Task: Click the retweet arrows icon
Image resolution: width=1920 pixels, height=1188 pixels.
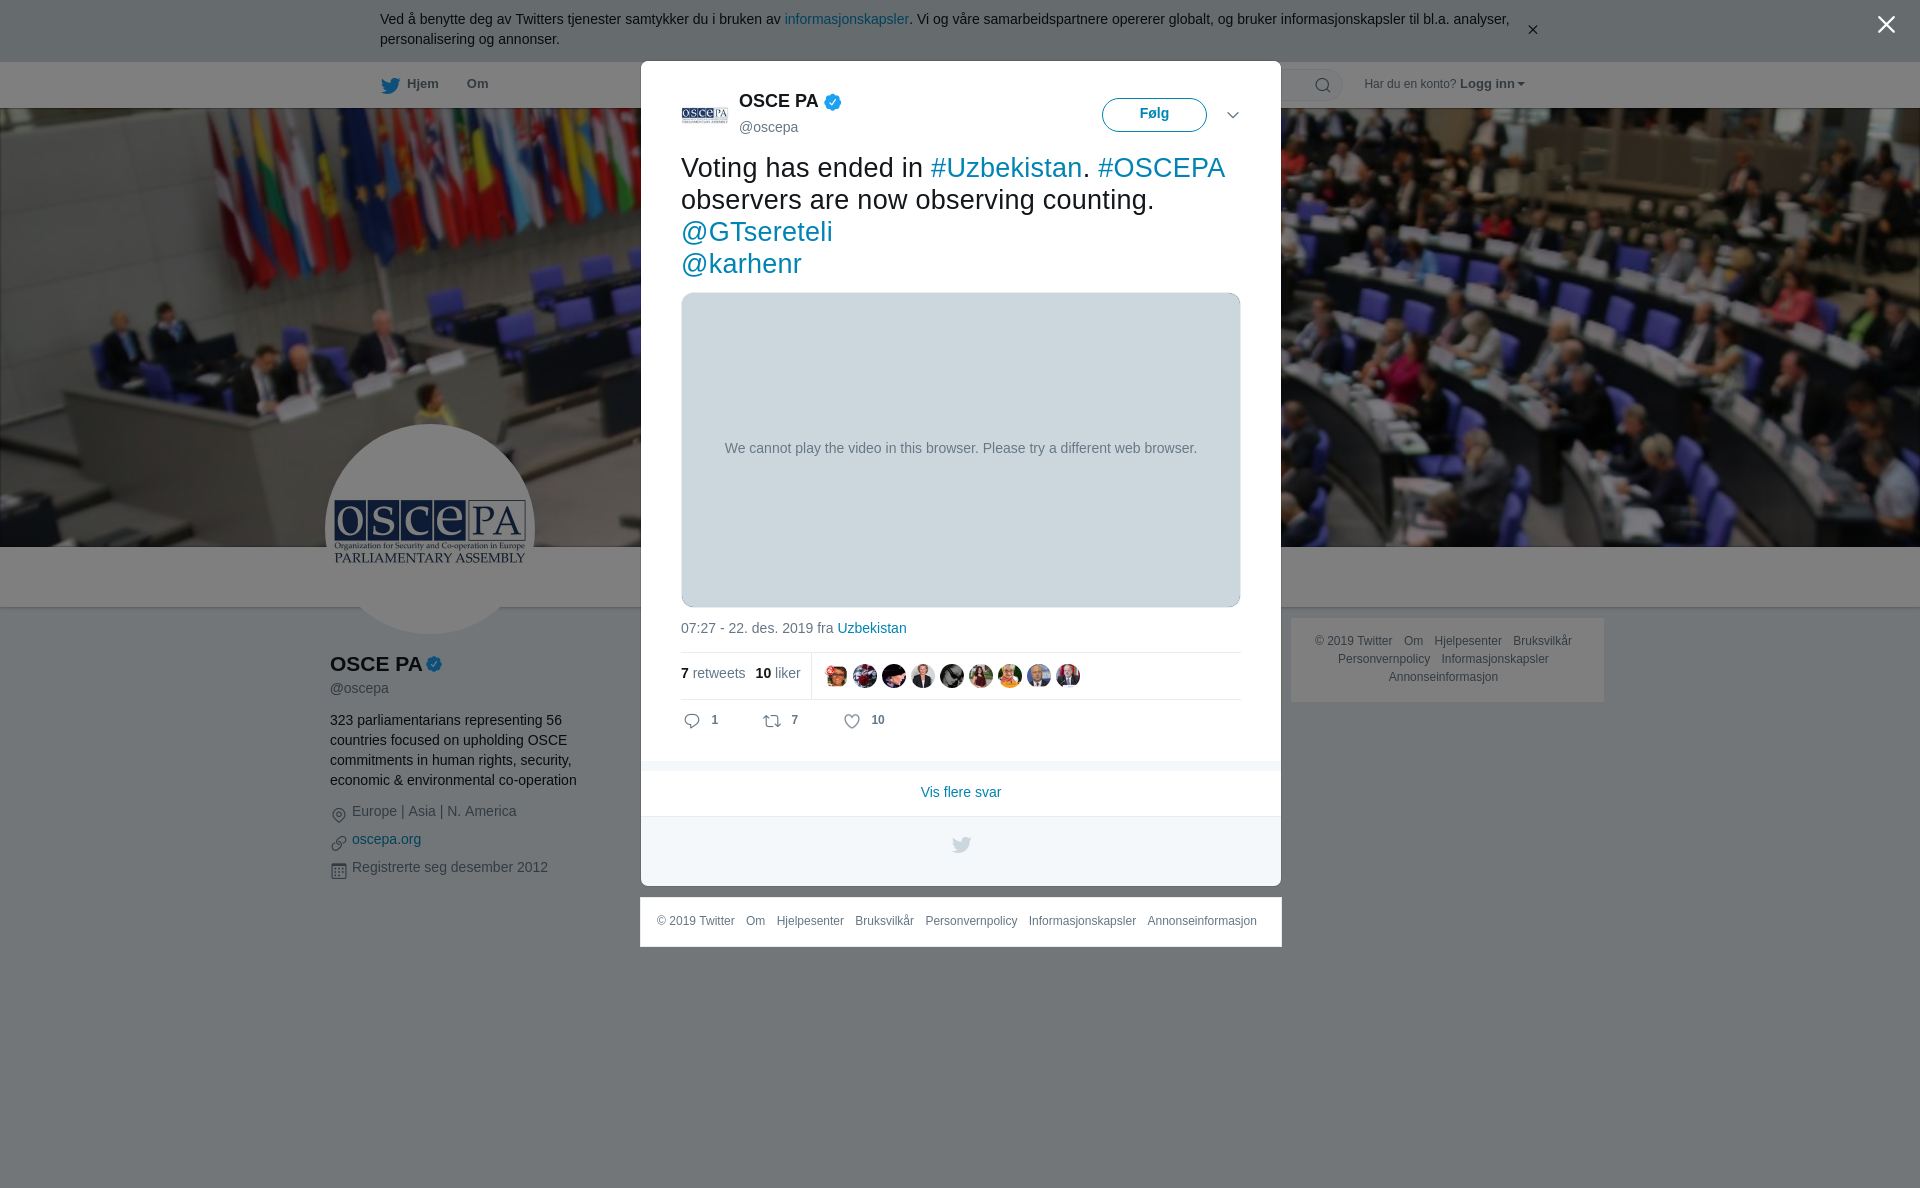Action: point(772,721)
